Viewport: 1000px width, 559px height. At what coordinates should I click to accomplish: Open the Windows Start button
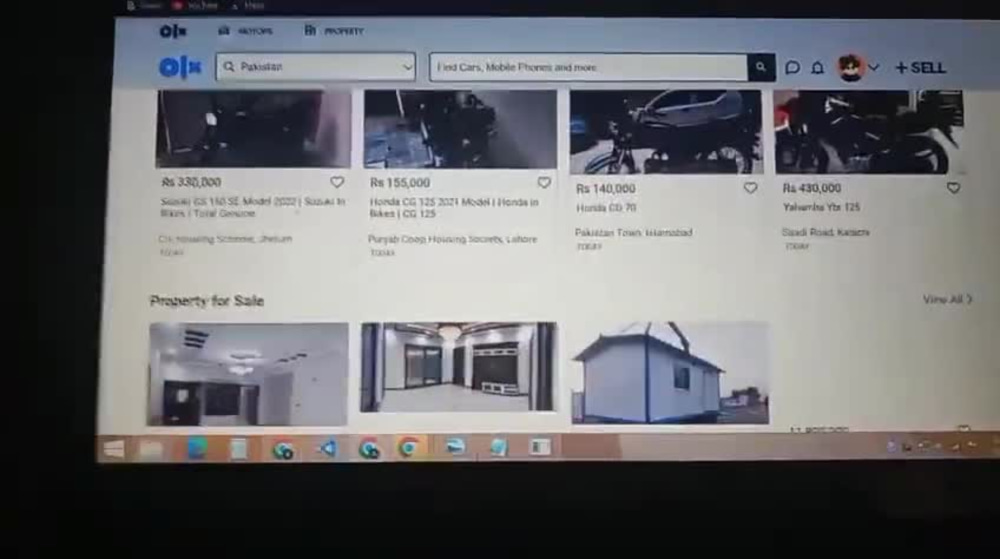coord(114,449)
